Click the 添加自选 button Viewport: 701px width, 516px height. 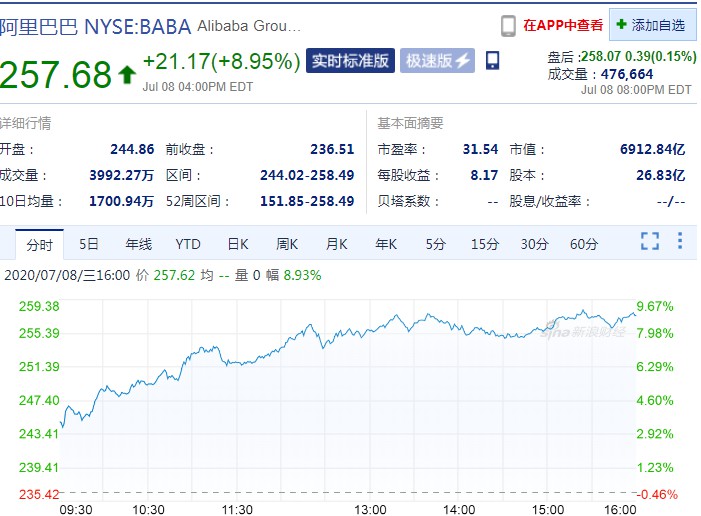point(652,25)
